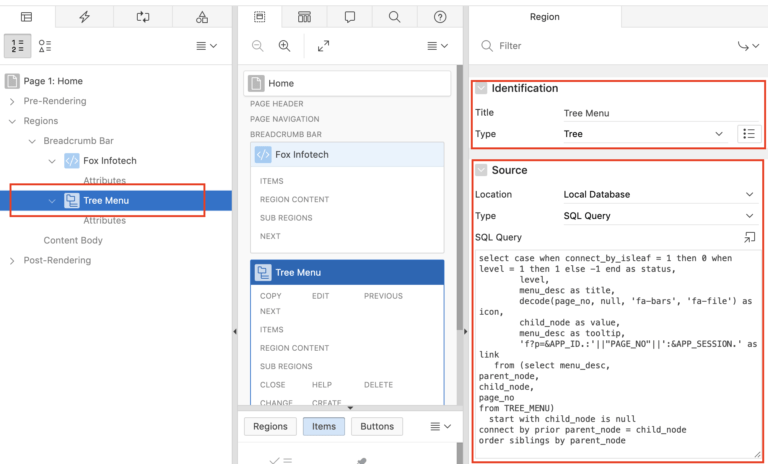Screen dimensions: 768x464
Task: Click the Tree Menu region icon in tree
Action: pos(72,200)
